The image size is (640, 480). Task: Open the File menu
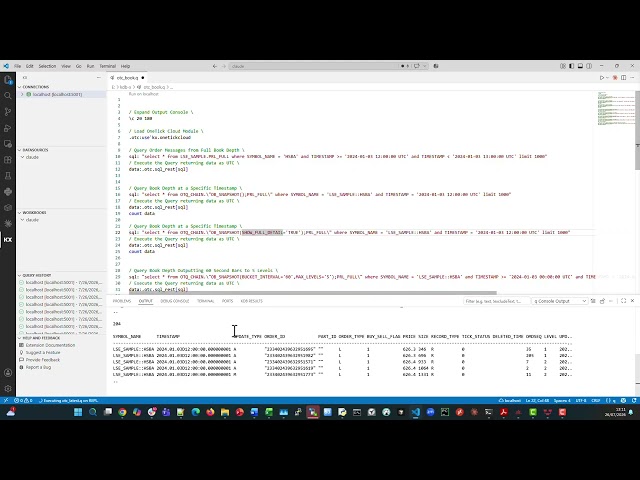[x=18, y=66]
